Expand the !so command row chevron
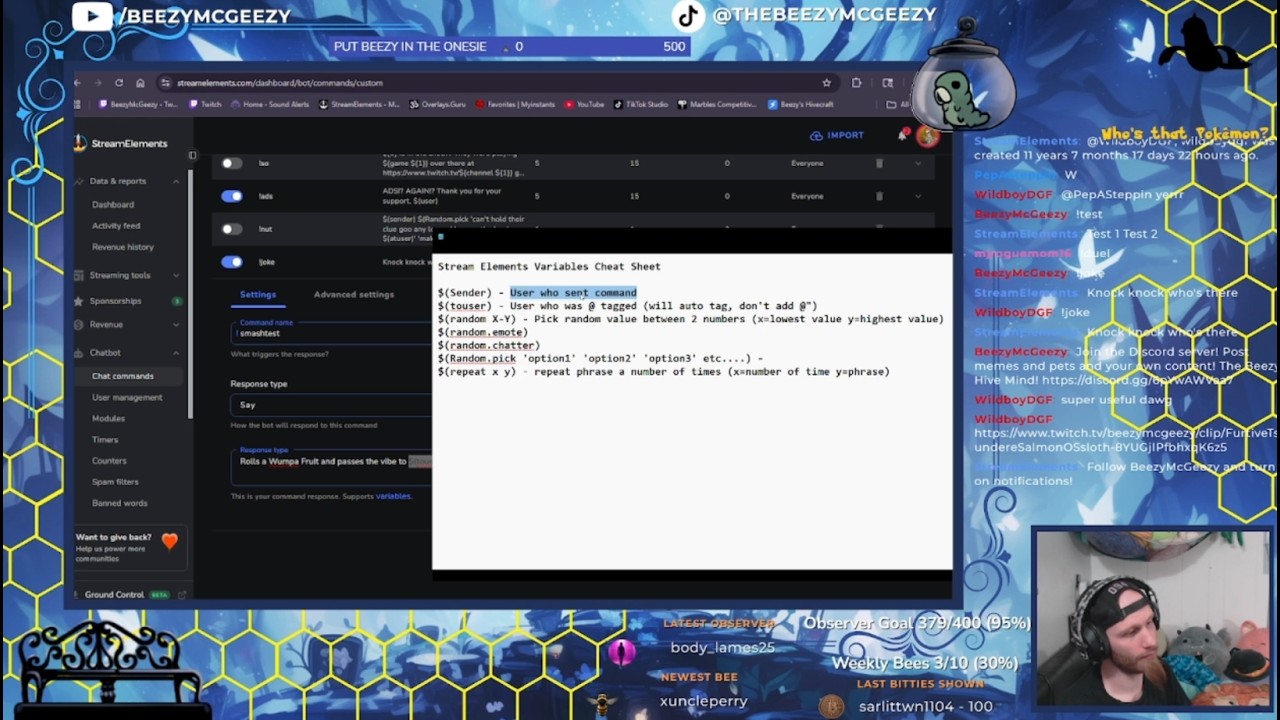Image resolution: width=1280 pixels, height=720 pixels. tap(918, 163)
